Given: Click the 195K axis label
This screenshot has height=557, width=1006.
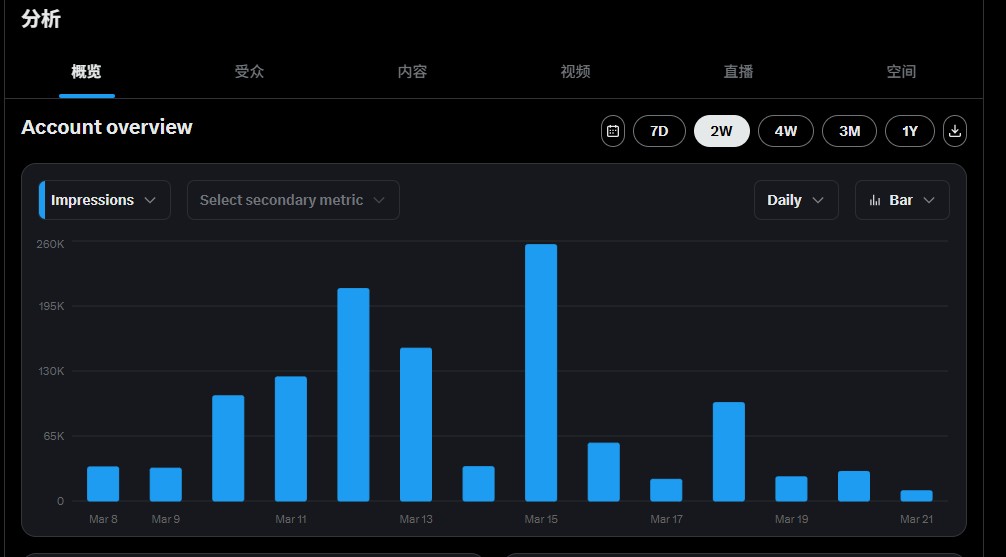Looking at the screenshot, I should (x=51, y=306).
